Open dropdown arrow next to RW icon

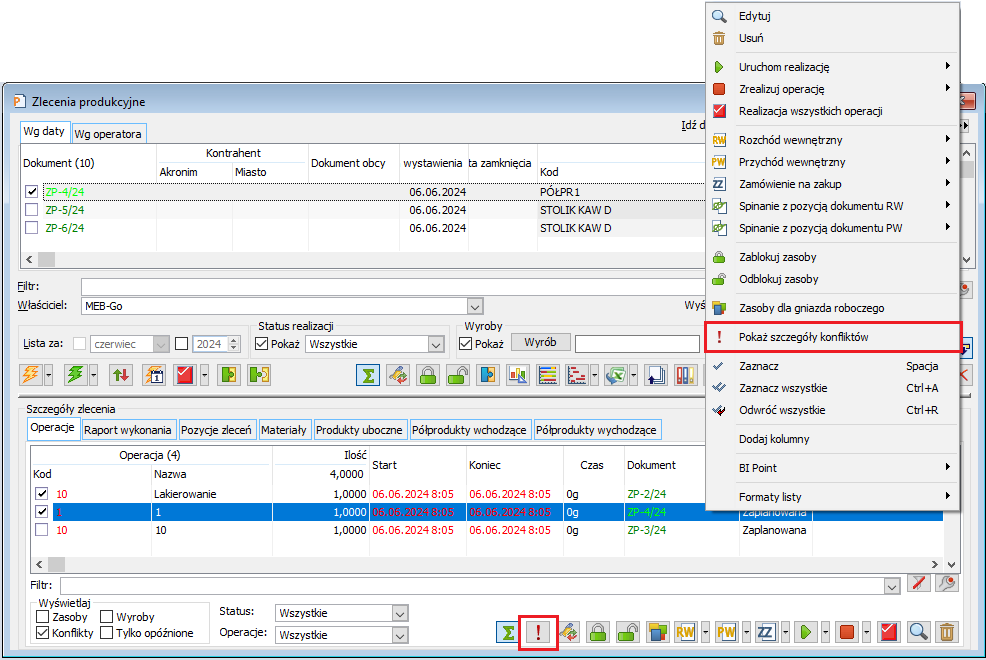pyautogui.click(x=706, y=632)
